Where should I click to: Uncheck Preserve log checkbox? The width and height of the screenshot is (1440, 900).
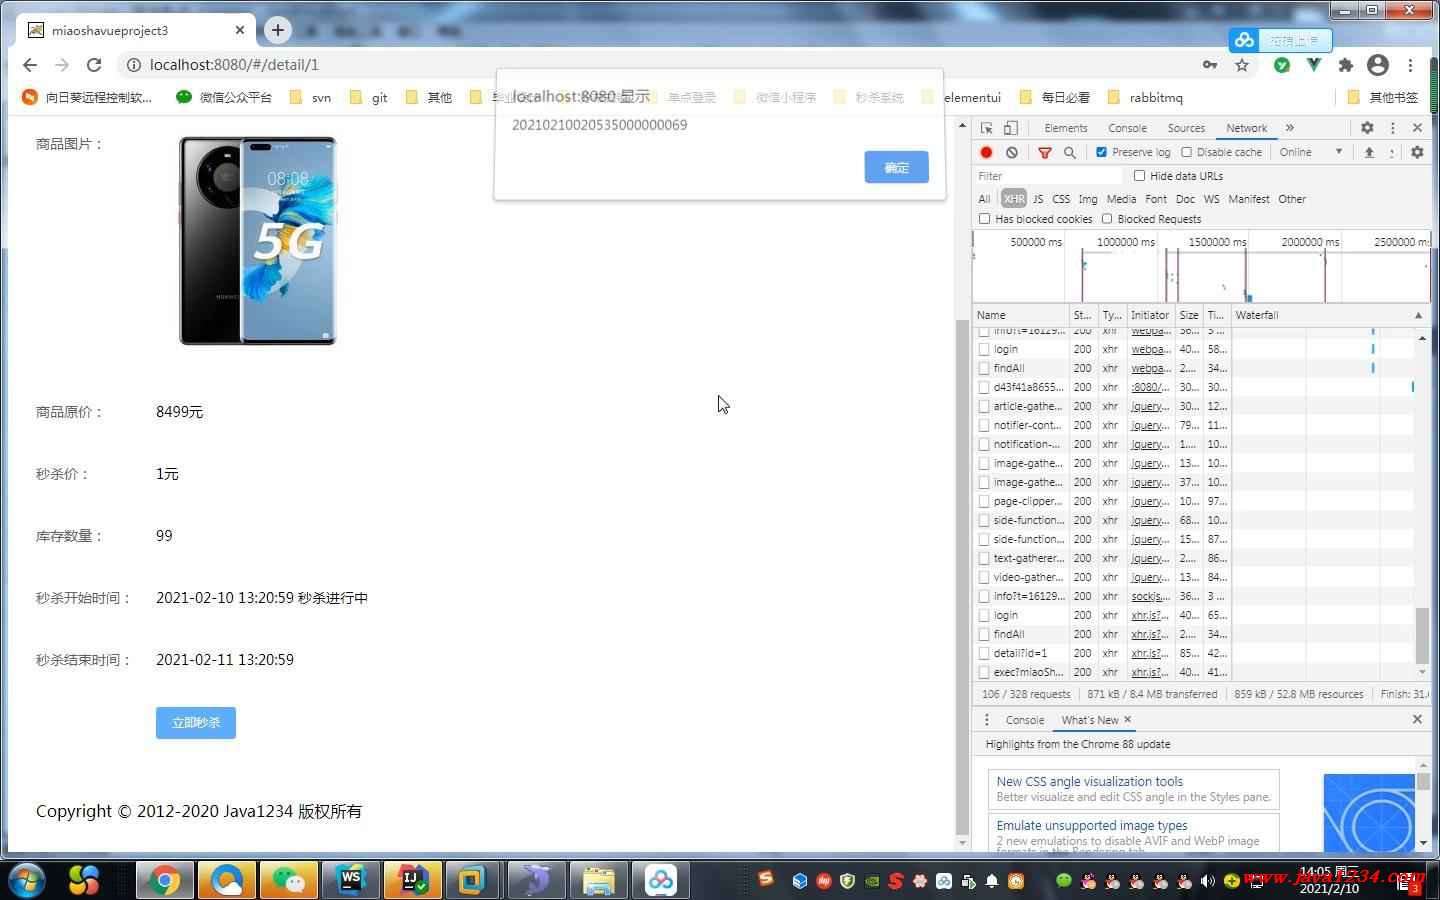click(1101, 152)
